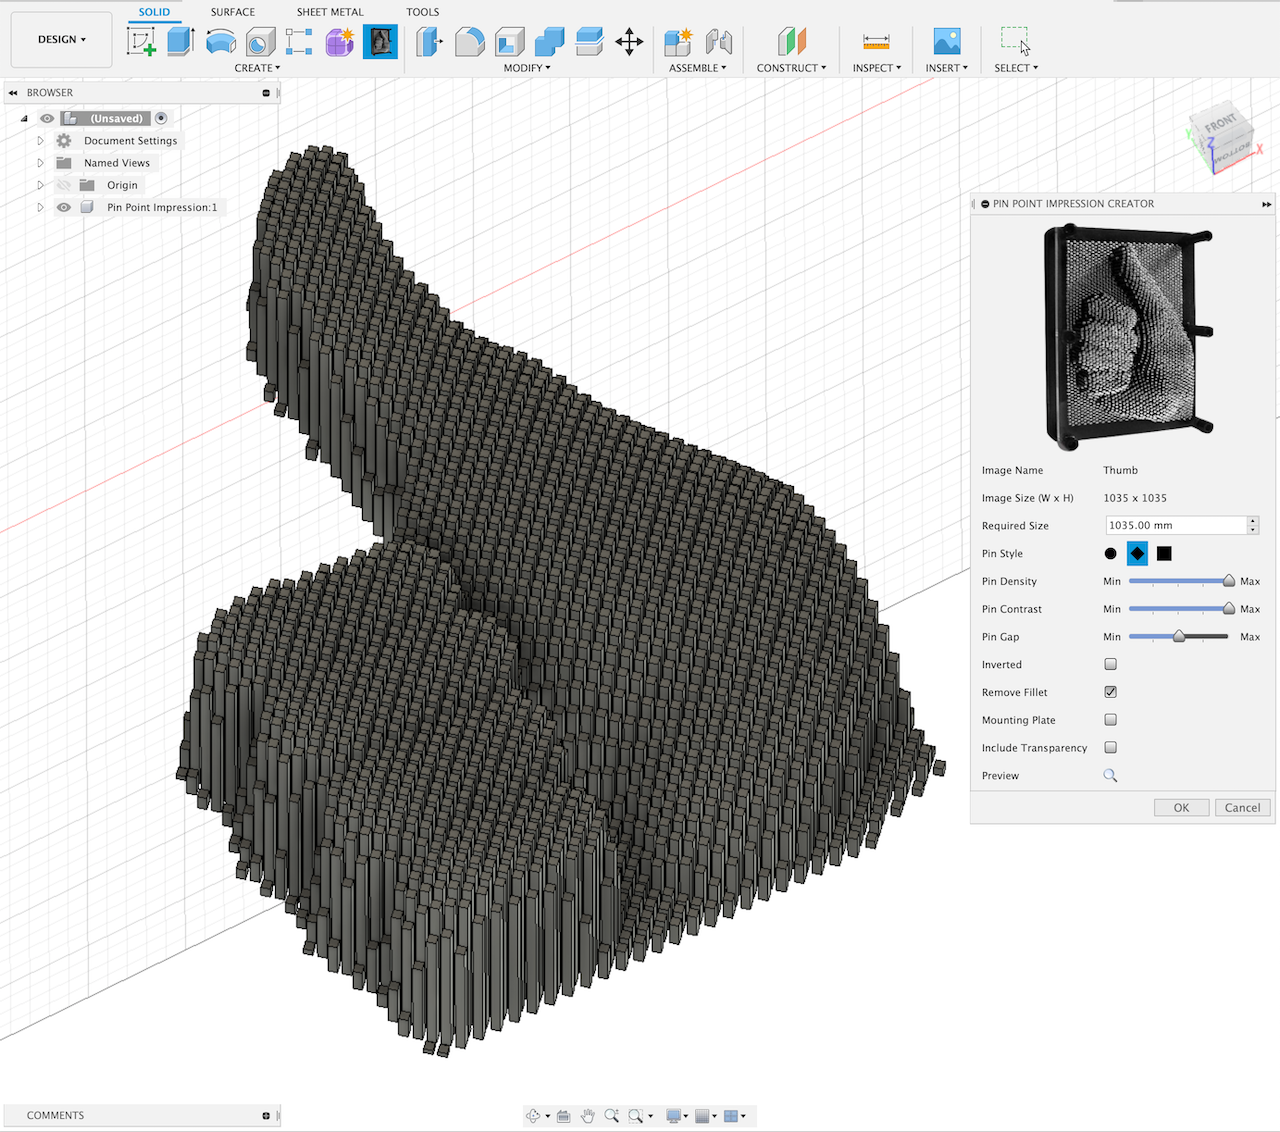The image size is (1280, 1132).
Task: Expand the Document Settings tree node
Action: 41,141
